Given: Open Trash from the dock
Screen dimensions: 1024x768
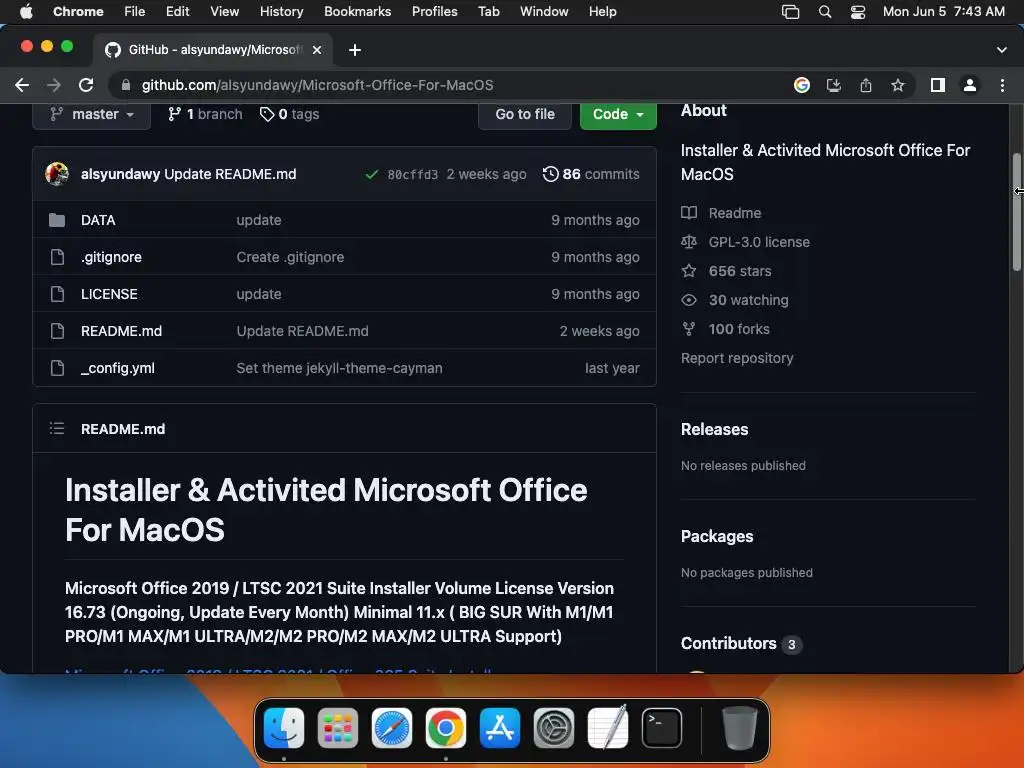Looking at the screenshot, I should click(x=739, y=728).
